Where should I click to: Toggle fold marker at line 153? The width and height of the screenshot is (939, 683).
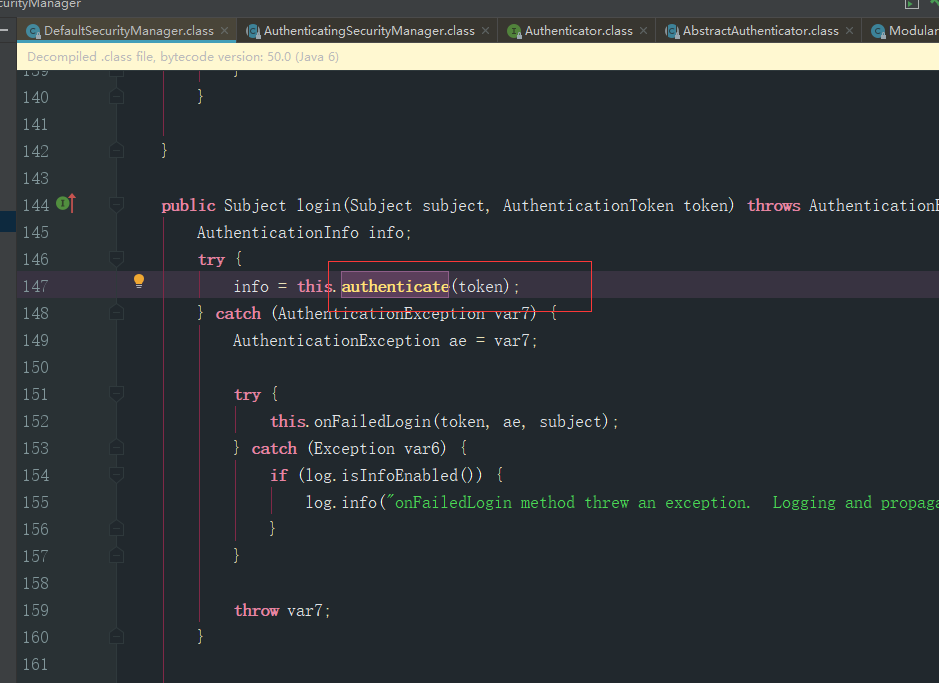pyautogui.click(x=117, y=448)
